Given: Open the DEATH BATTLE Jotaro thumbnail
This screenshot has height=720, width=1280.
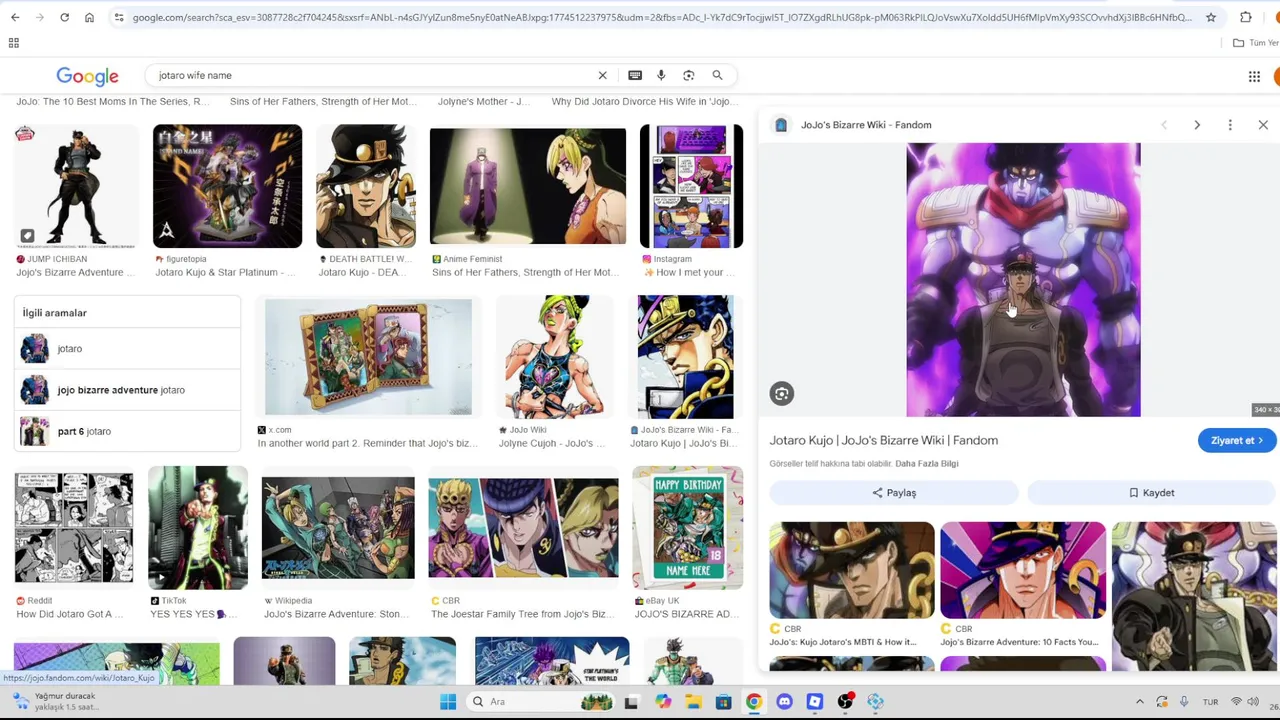Looking at the screenshot, I should click(x=366, y=187).
